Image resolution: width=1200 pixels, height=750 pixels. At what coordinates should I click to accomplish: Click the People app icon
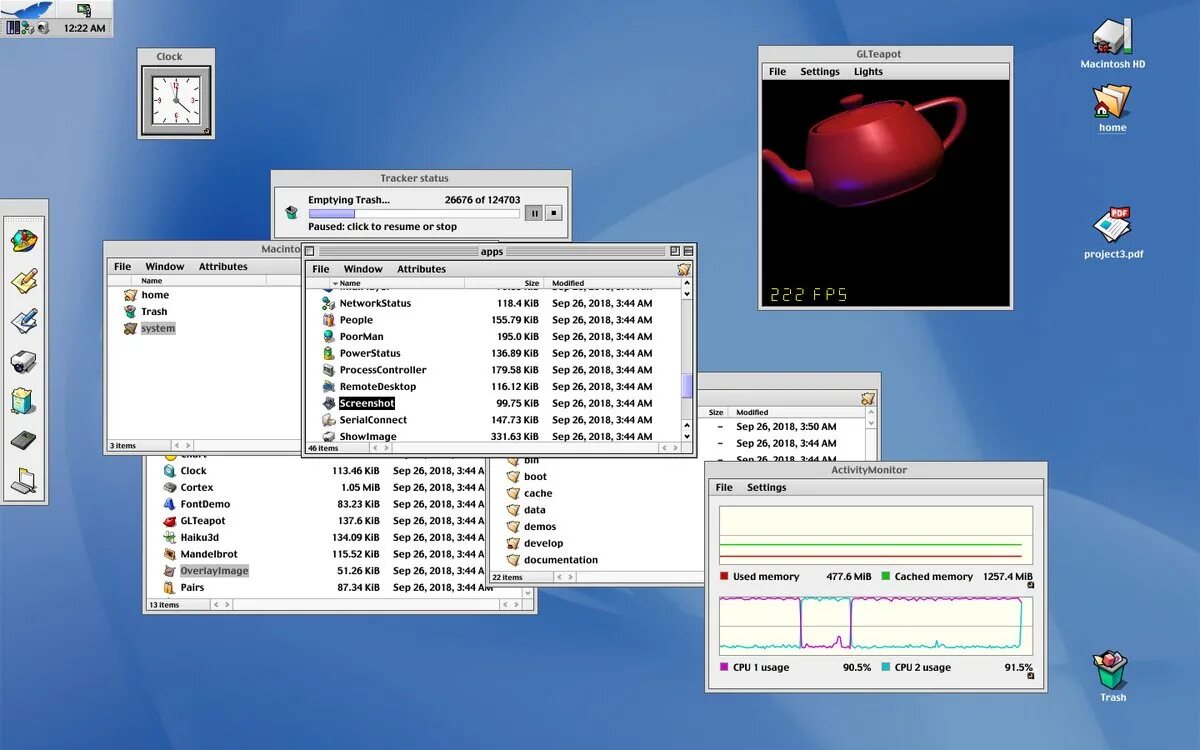(x=328, y=320)
